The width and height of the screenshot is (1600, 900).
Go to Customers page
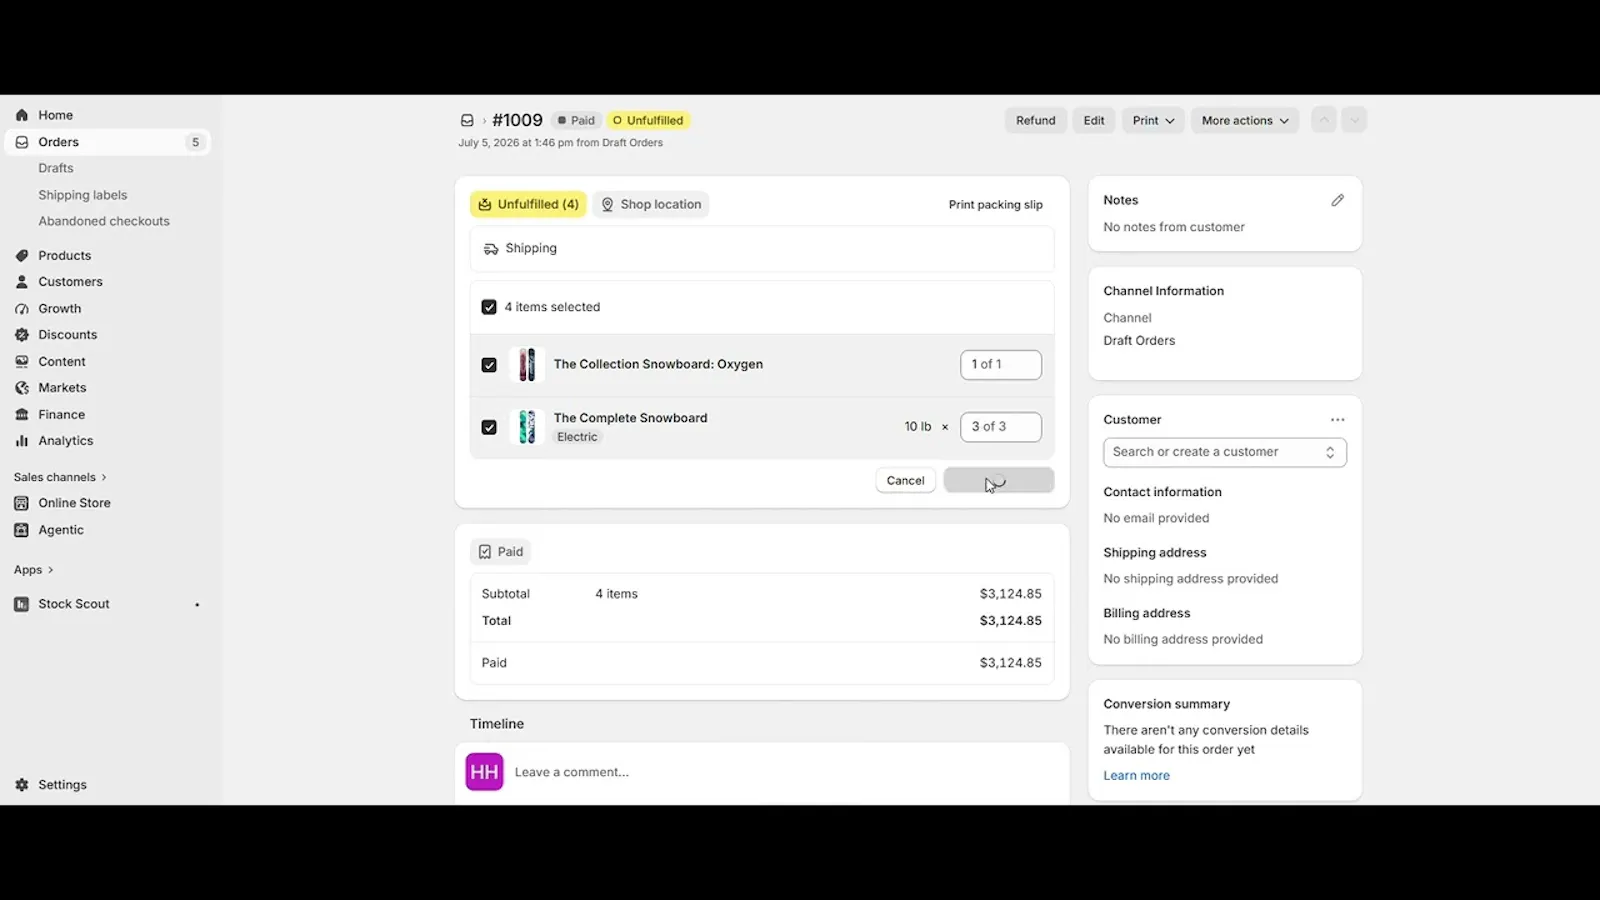click(x=70, y=282)
